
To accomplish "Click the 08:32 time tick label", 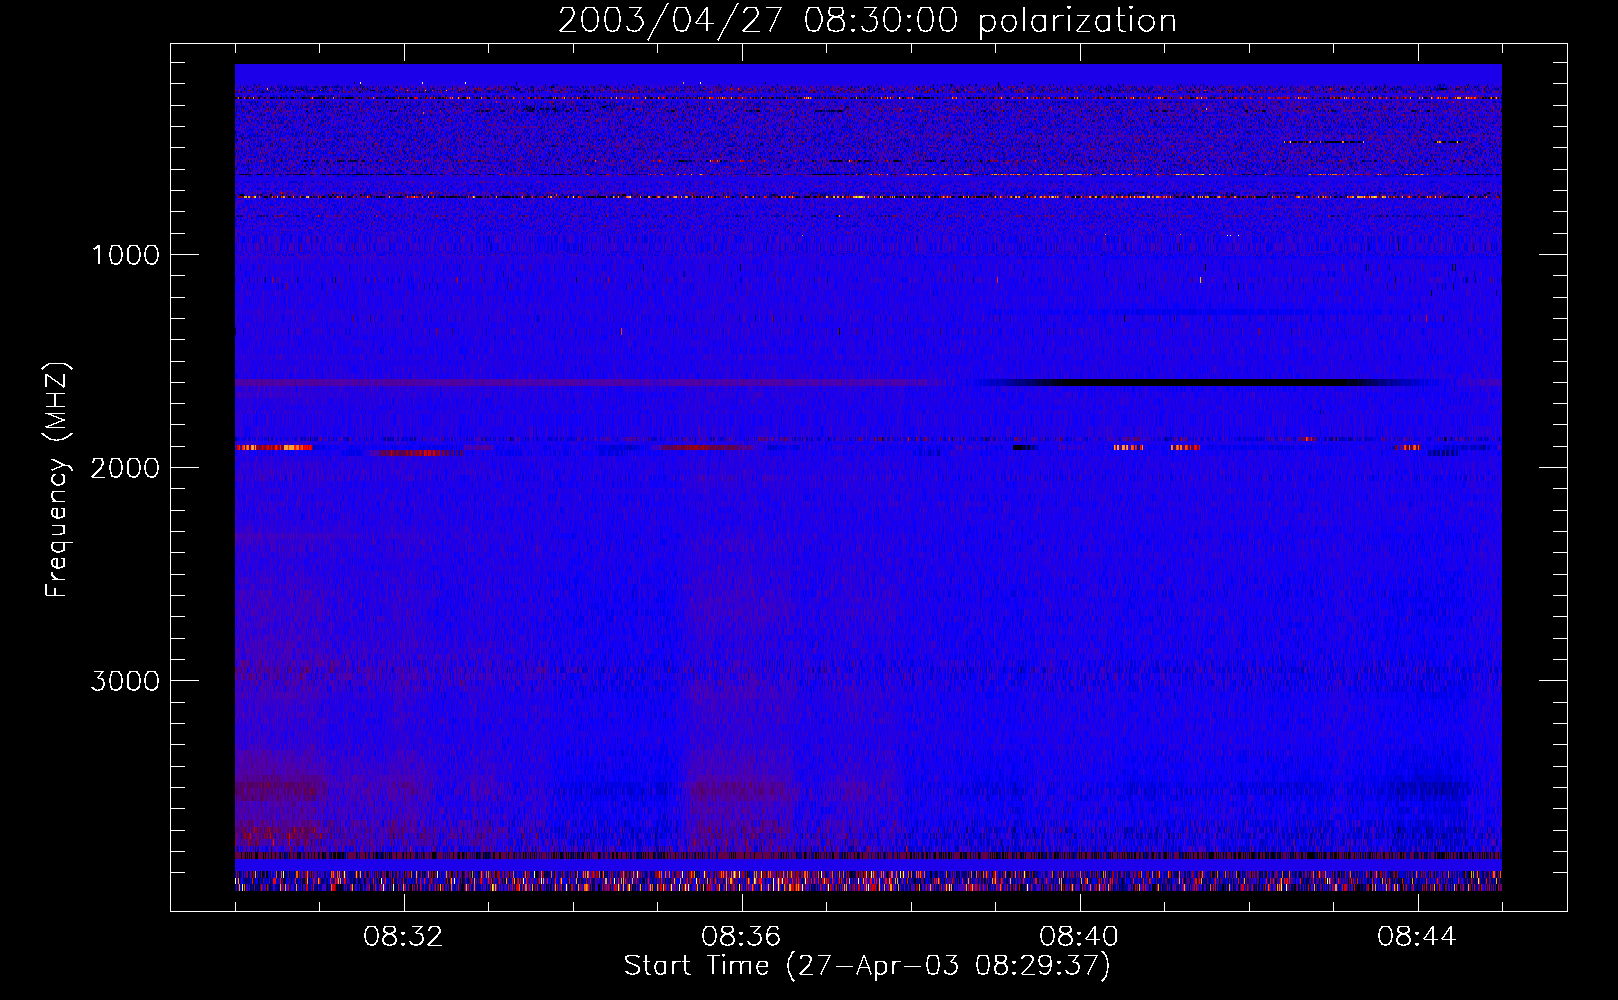I will click(x=403, y=937).
